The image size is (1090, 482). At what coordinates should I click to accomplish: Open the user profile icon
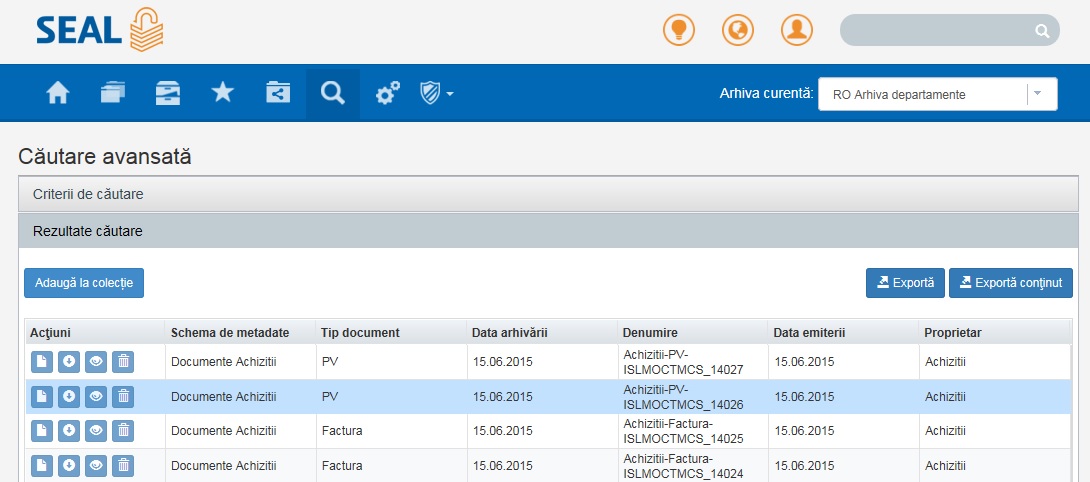pyautogui.click(x=797, y=30)
